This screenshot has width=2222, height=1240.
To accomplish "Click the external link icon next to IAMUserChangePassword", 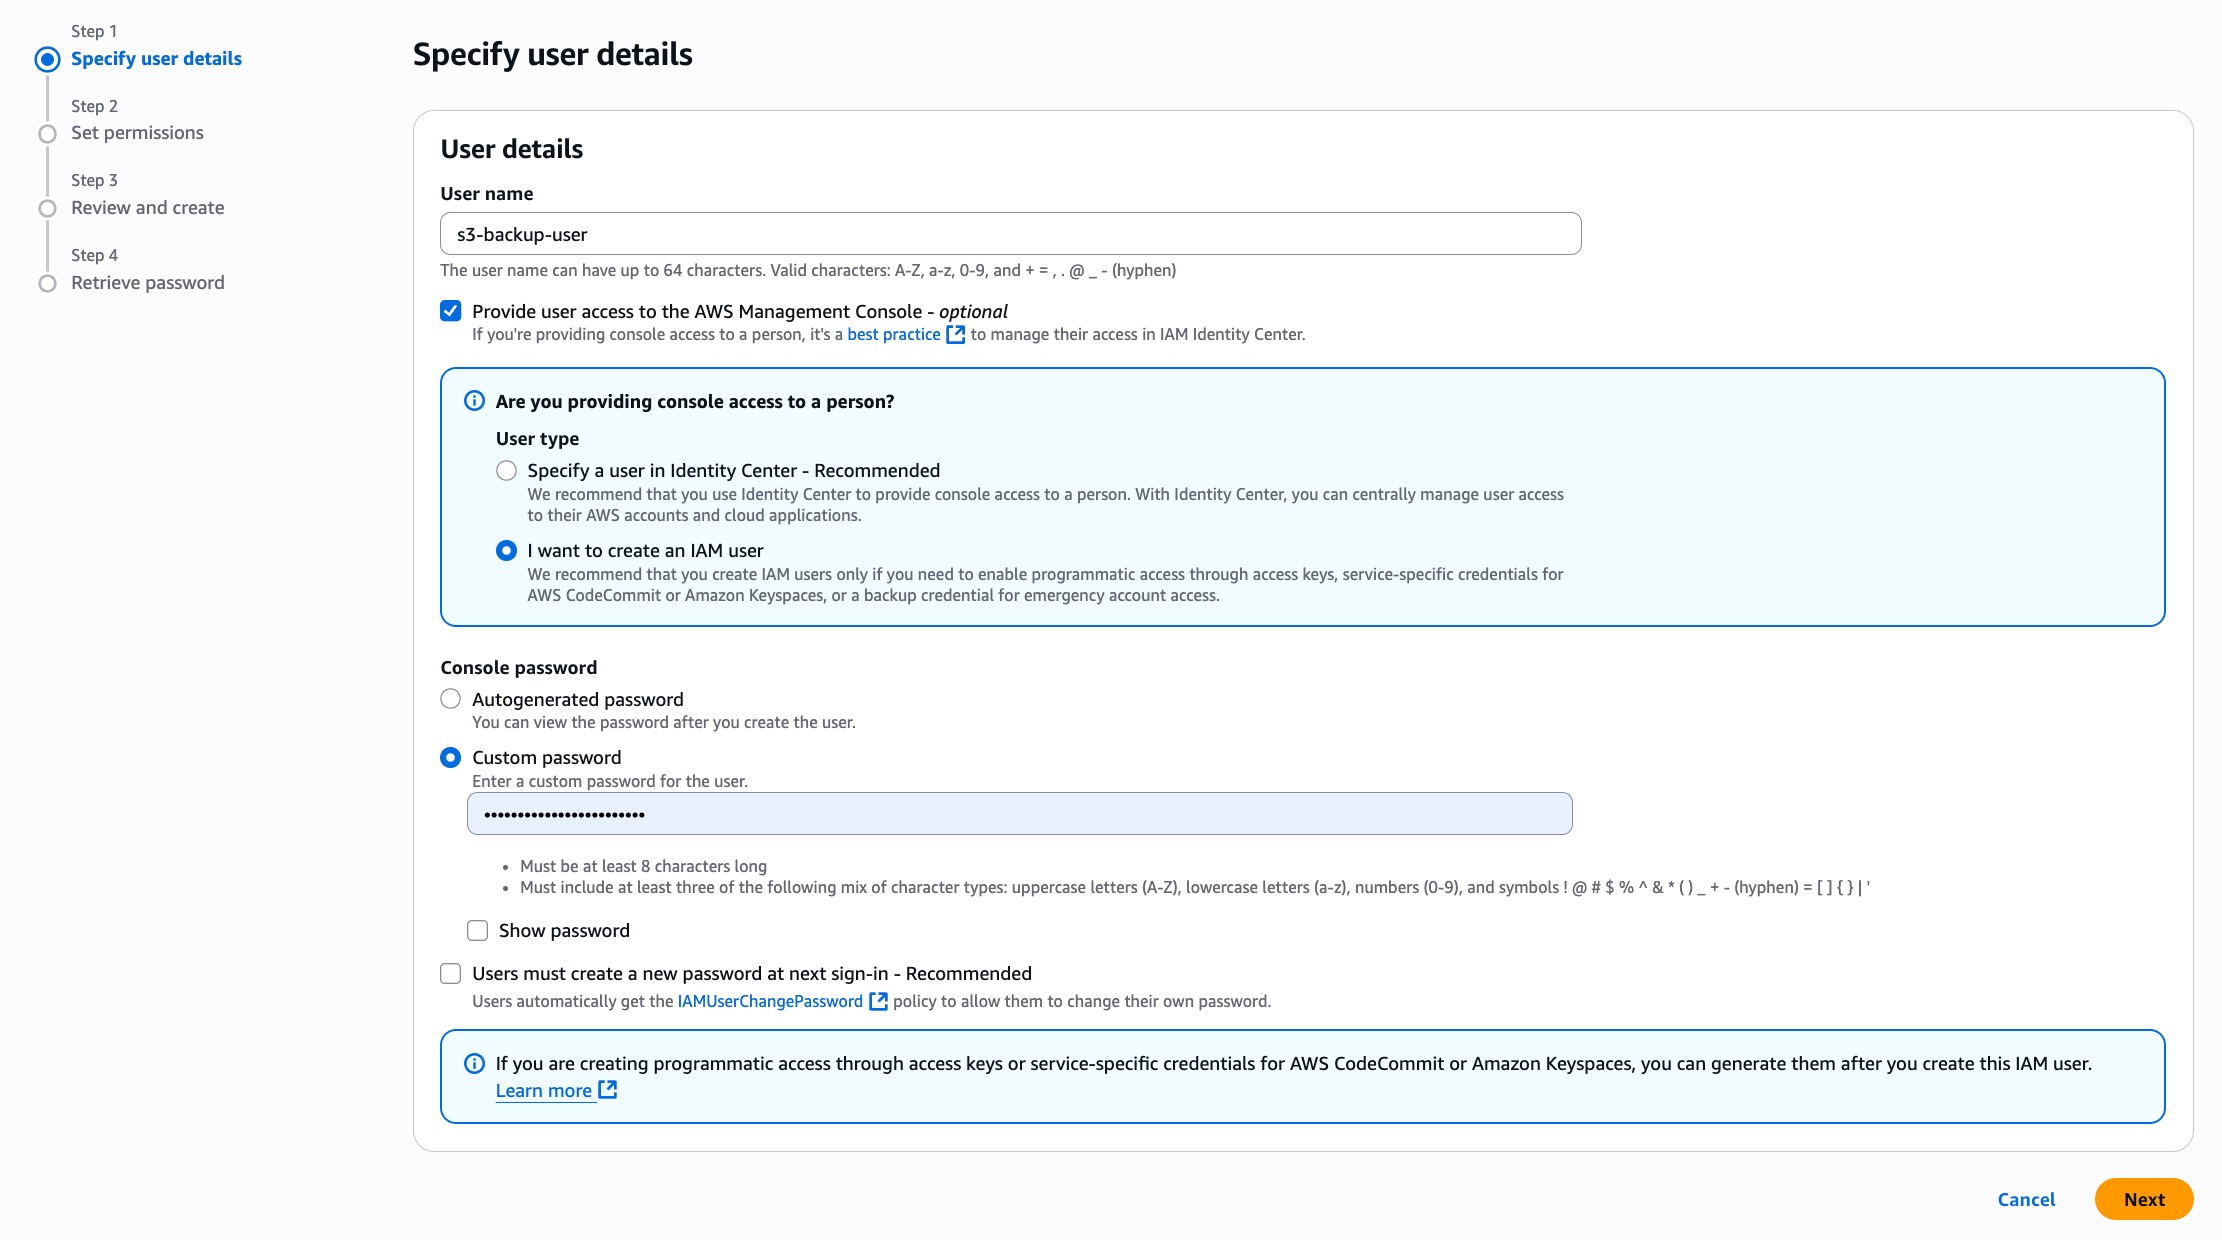I will pos(878,1000).
